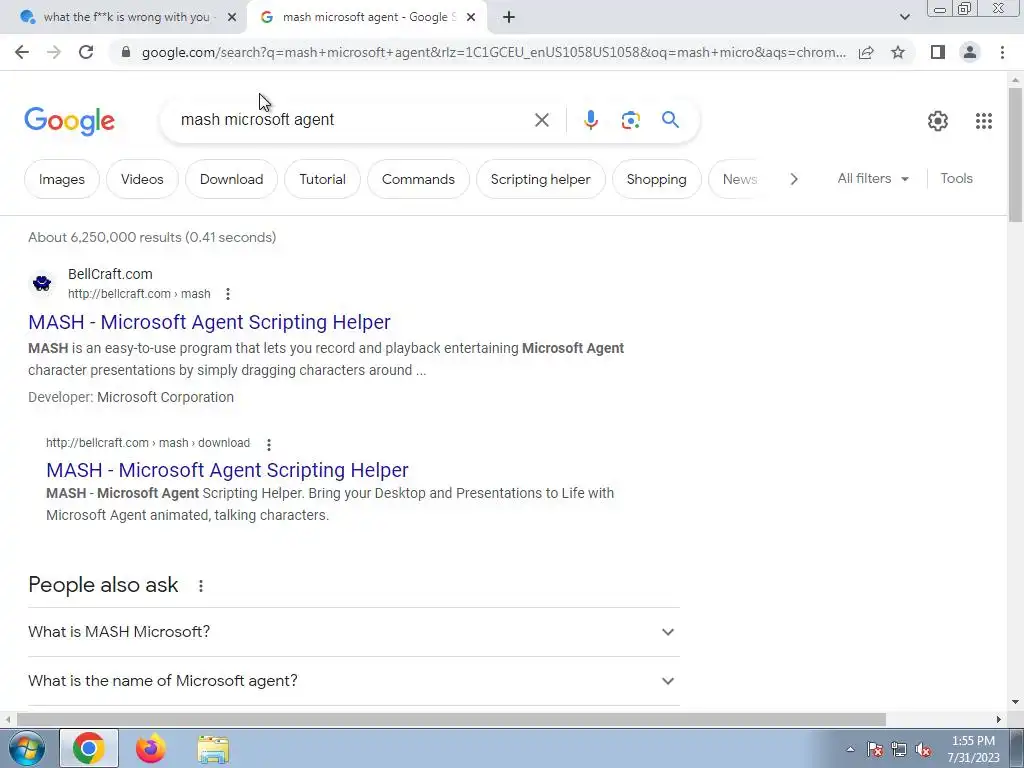Image resolution: width=1024 pixels, height=768 pixels.
Task: Switch to 'what the f**k is wrong' tab
Action: point(123,18)
